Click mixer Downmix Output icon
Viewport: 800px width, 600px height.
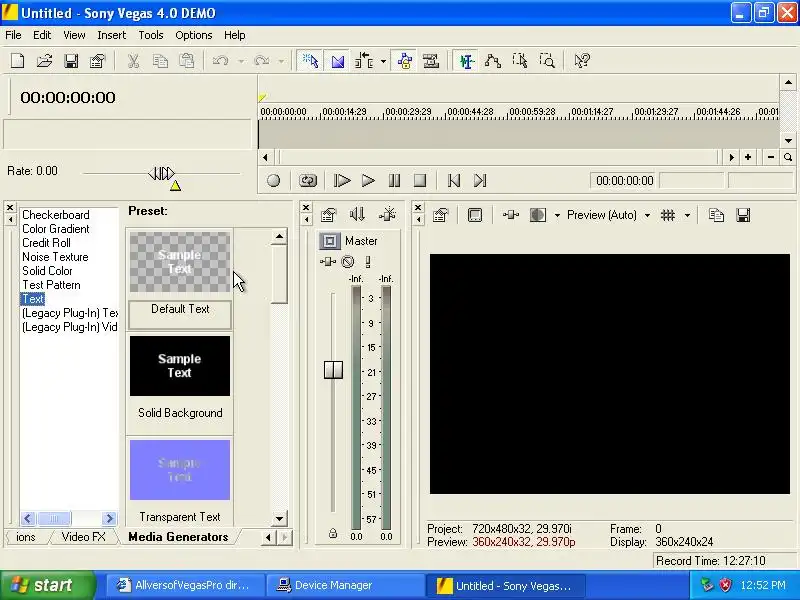tap(358, 215)
